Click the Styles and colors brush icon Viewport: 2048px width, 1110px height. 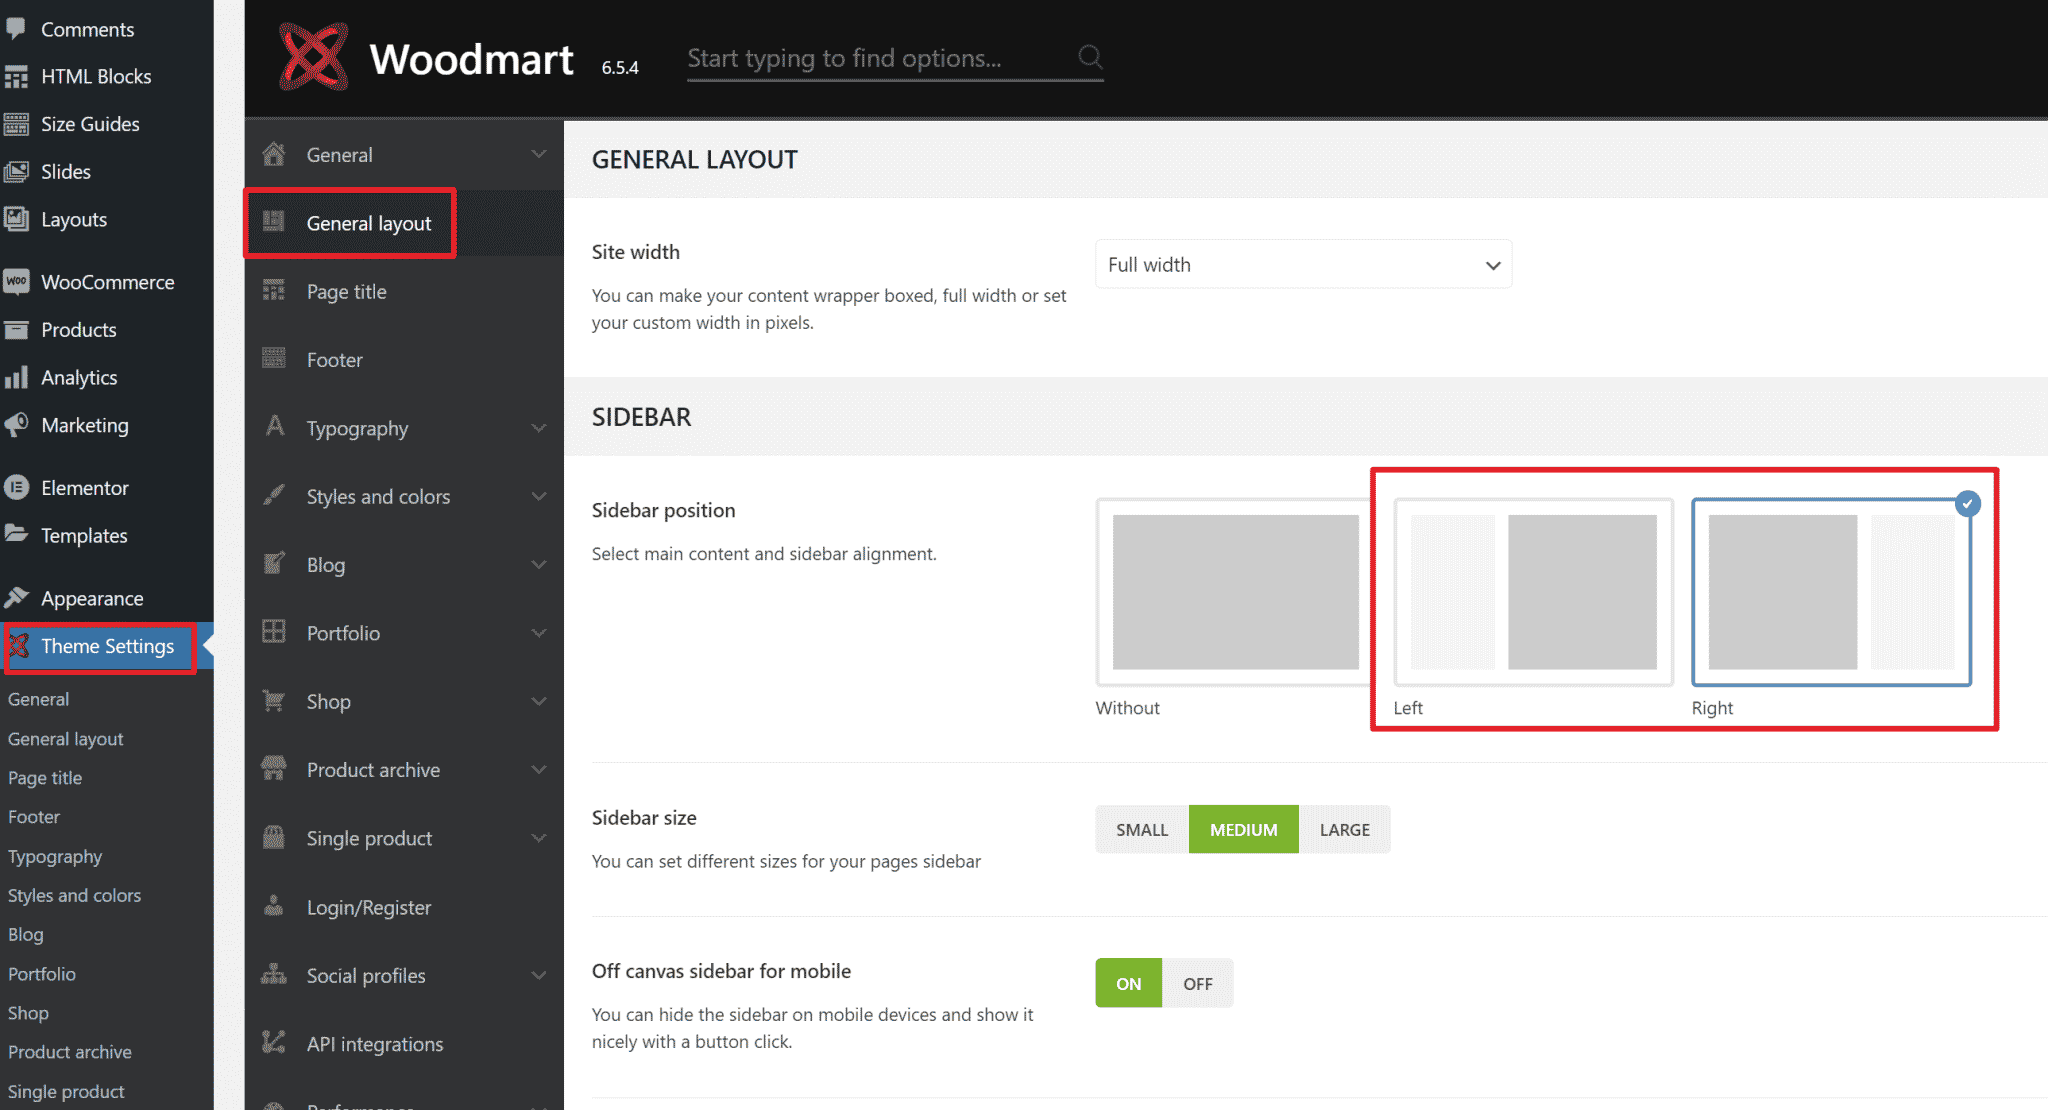click(x=274, y=495)
